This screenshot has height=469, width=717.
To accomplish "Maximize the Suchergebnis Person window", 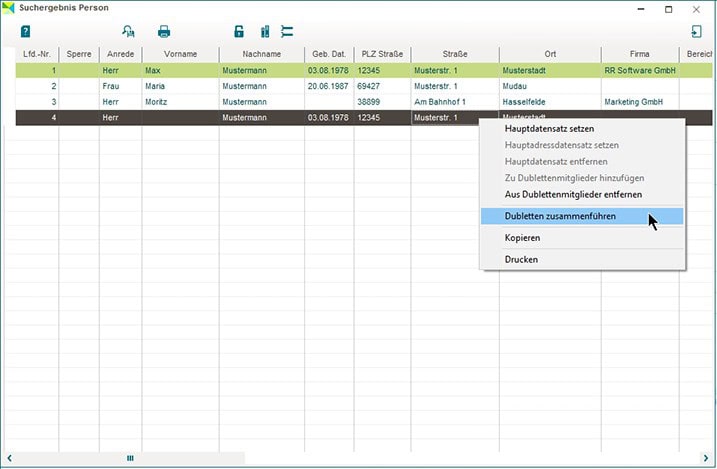I will 668,9.
